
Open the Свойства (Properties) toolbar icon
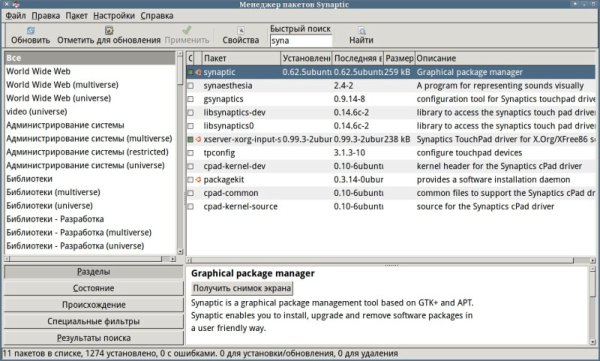(241, 30)
